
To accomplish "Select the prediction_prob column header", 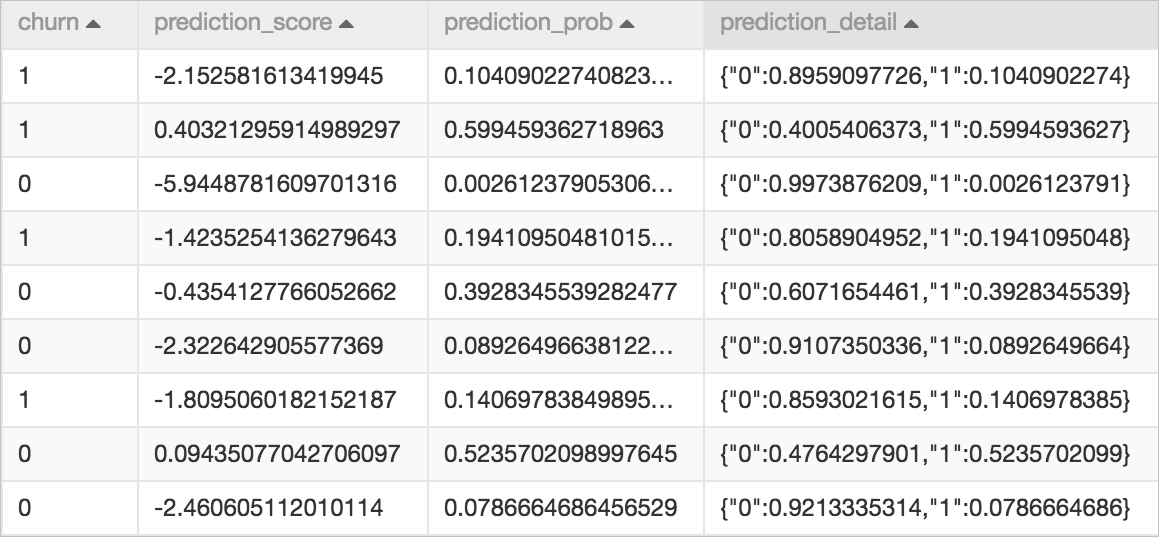I will coord(565,24).
